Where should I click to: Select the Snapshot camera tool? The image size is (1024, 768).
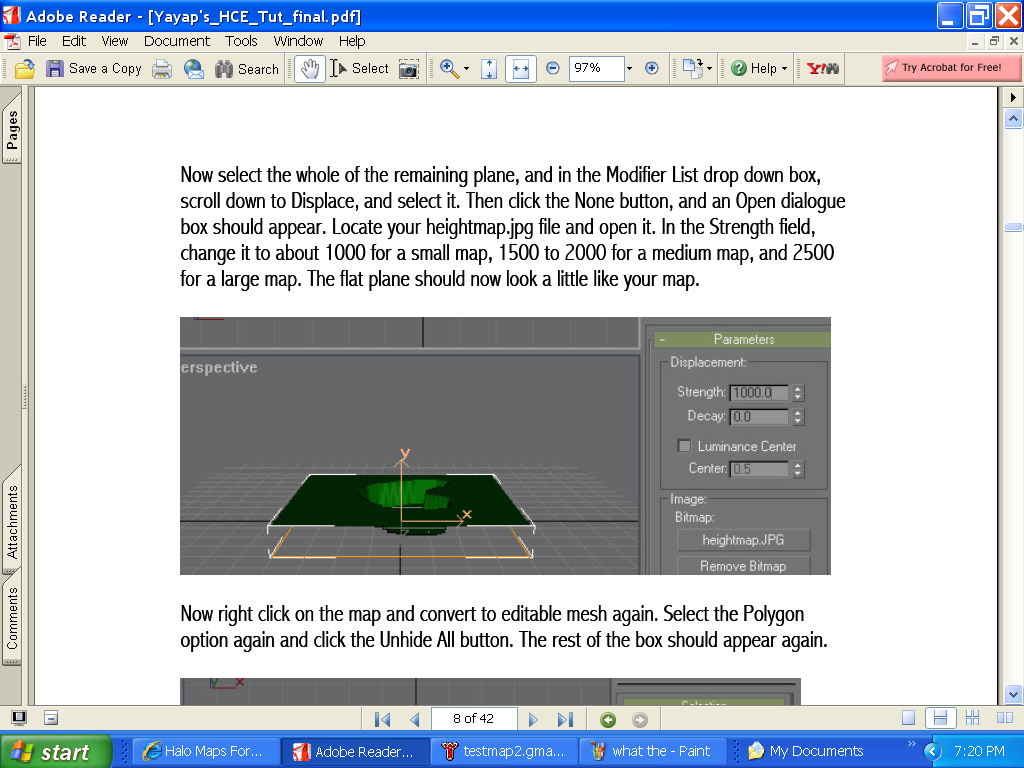[x=409, y=69]
